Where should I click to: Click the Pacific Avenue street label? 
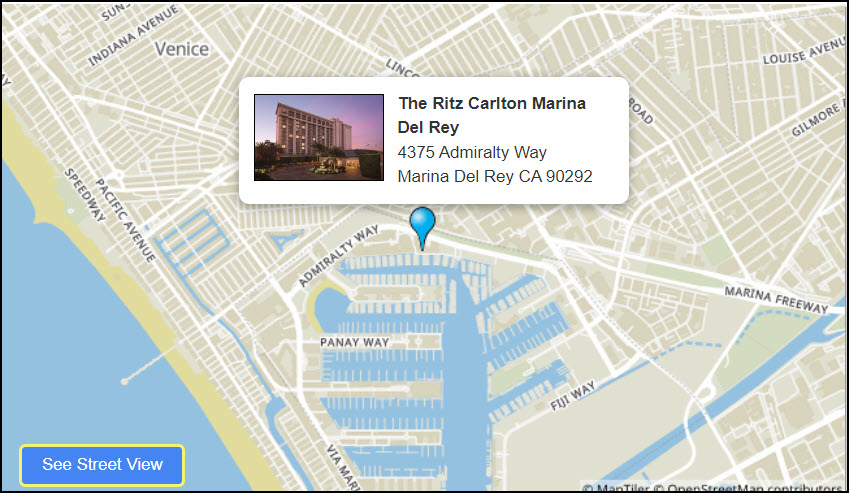click(126, 220)
